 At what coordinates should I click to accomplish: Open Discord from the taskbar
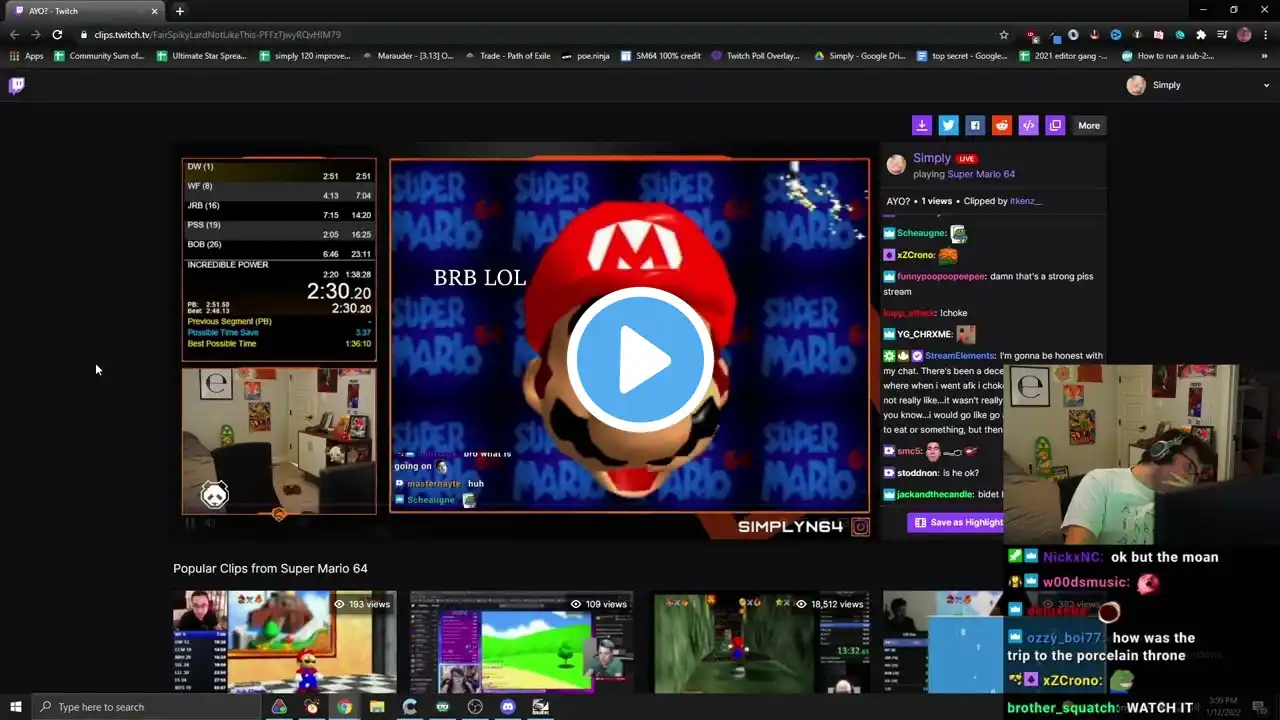[508, 707]
